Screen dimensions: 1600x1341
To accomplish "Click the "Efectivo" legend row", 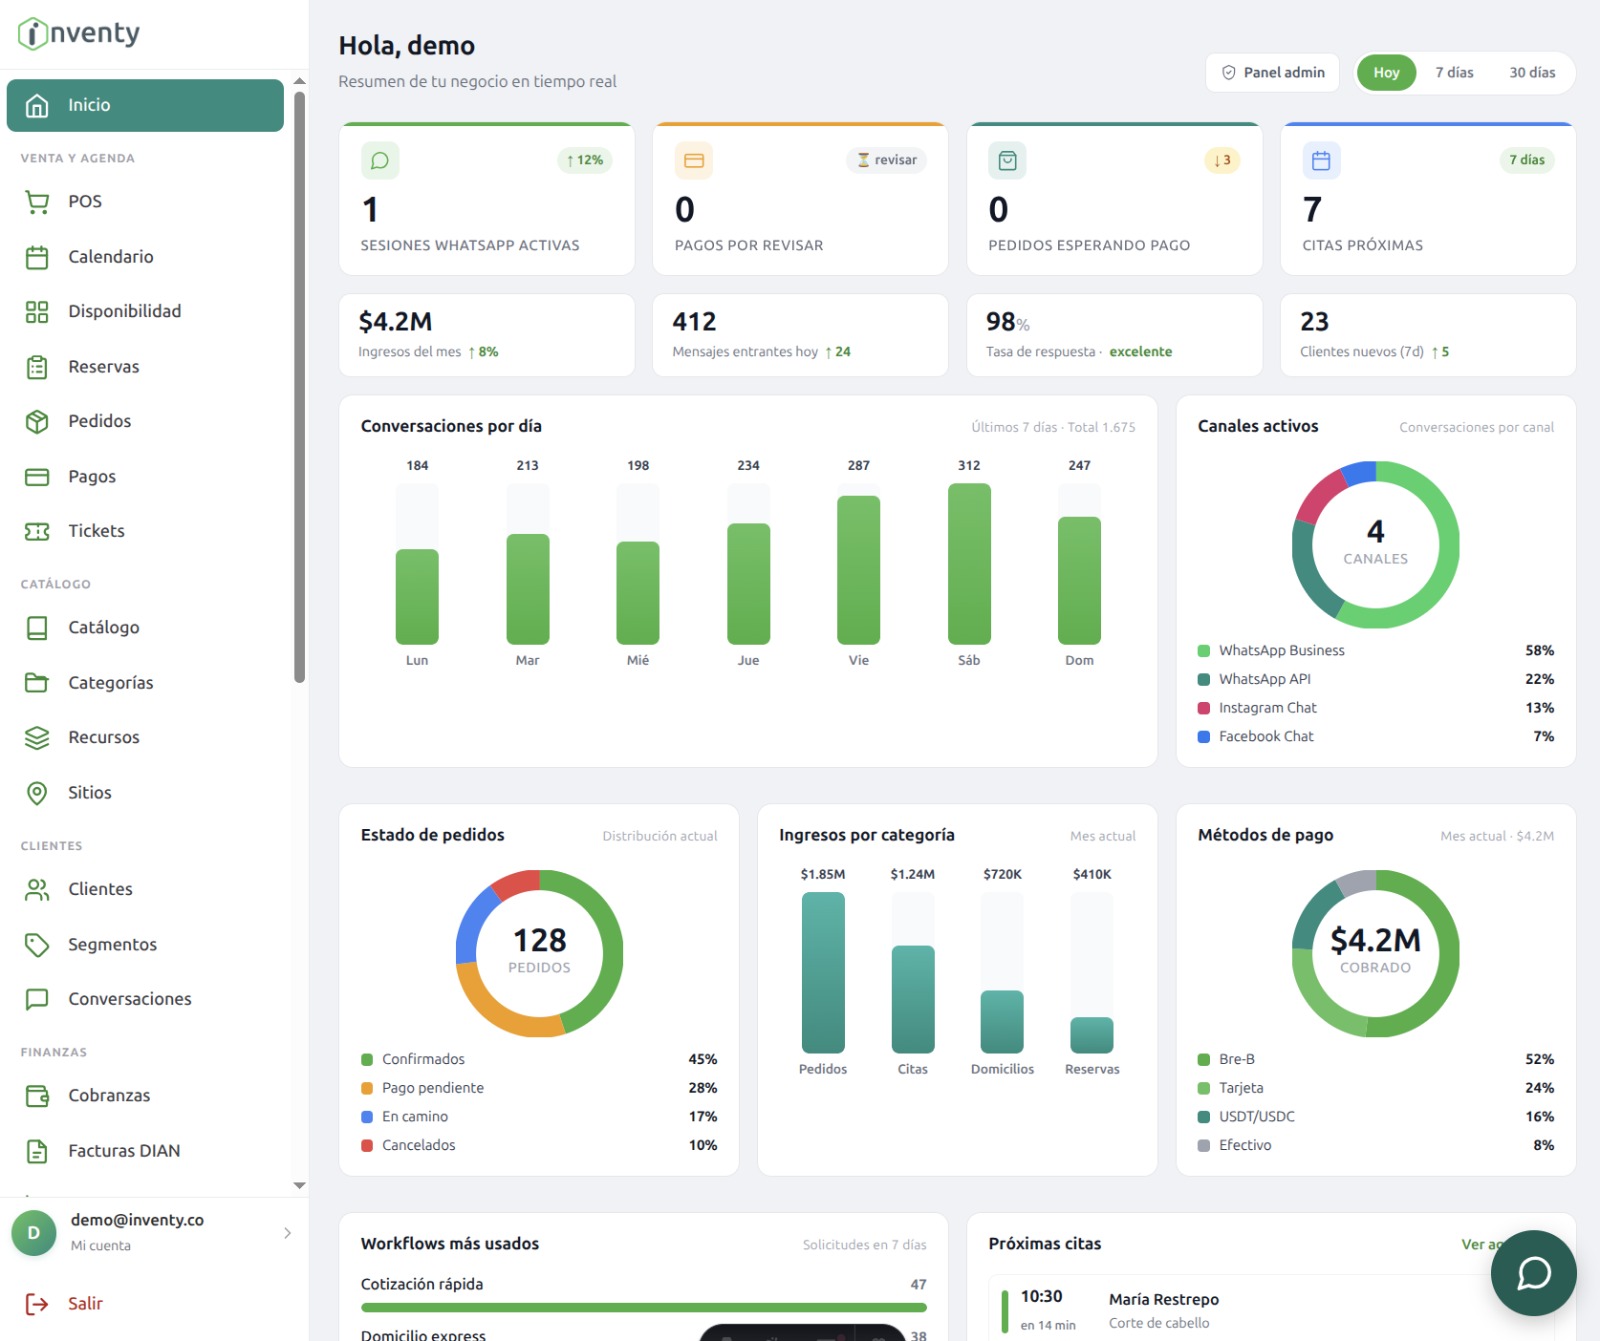I will [x=1376, y=1146].
